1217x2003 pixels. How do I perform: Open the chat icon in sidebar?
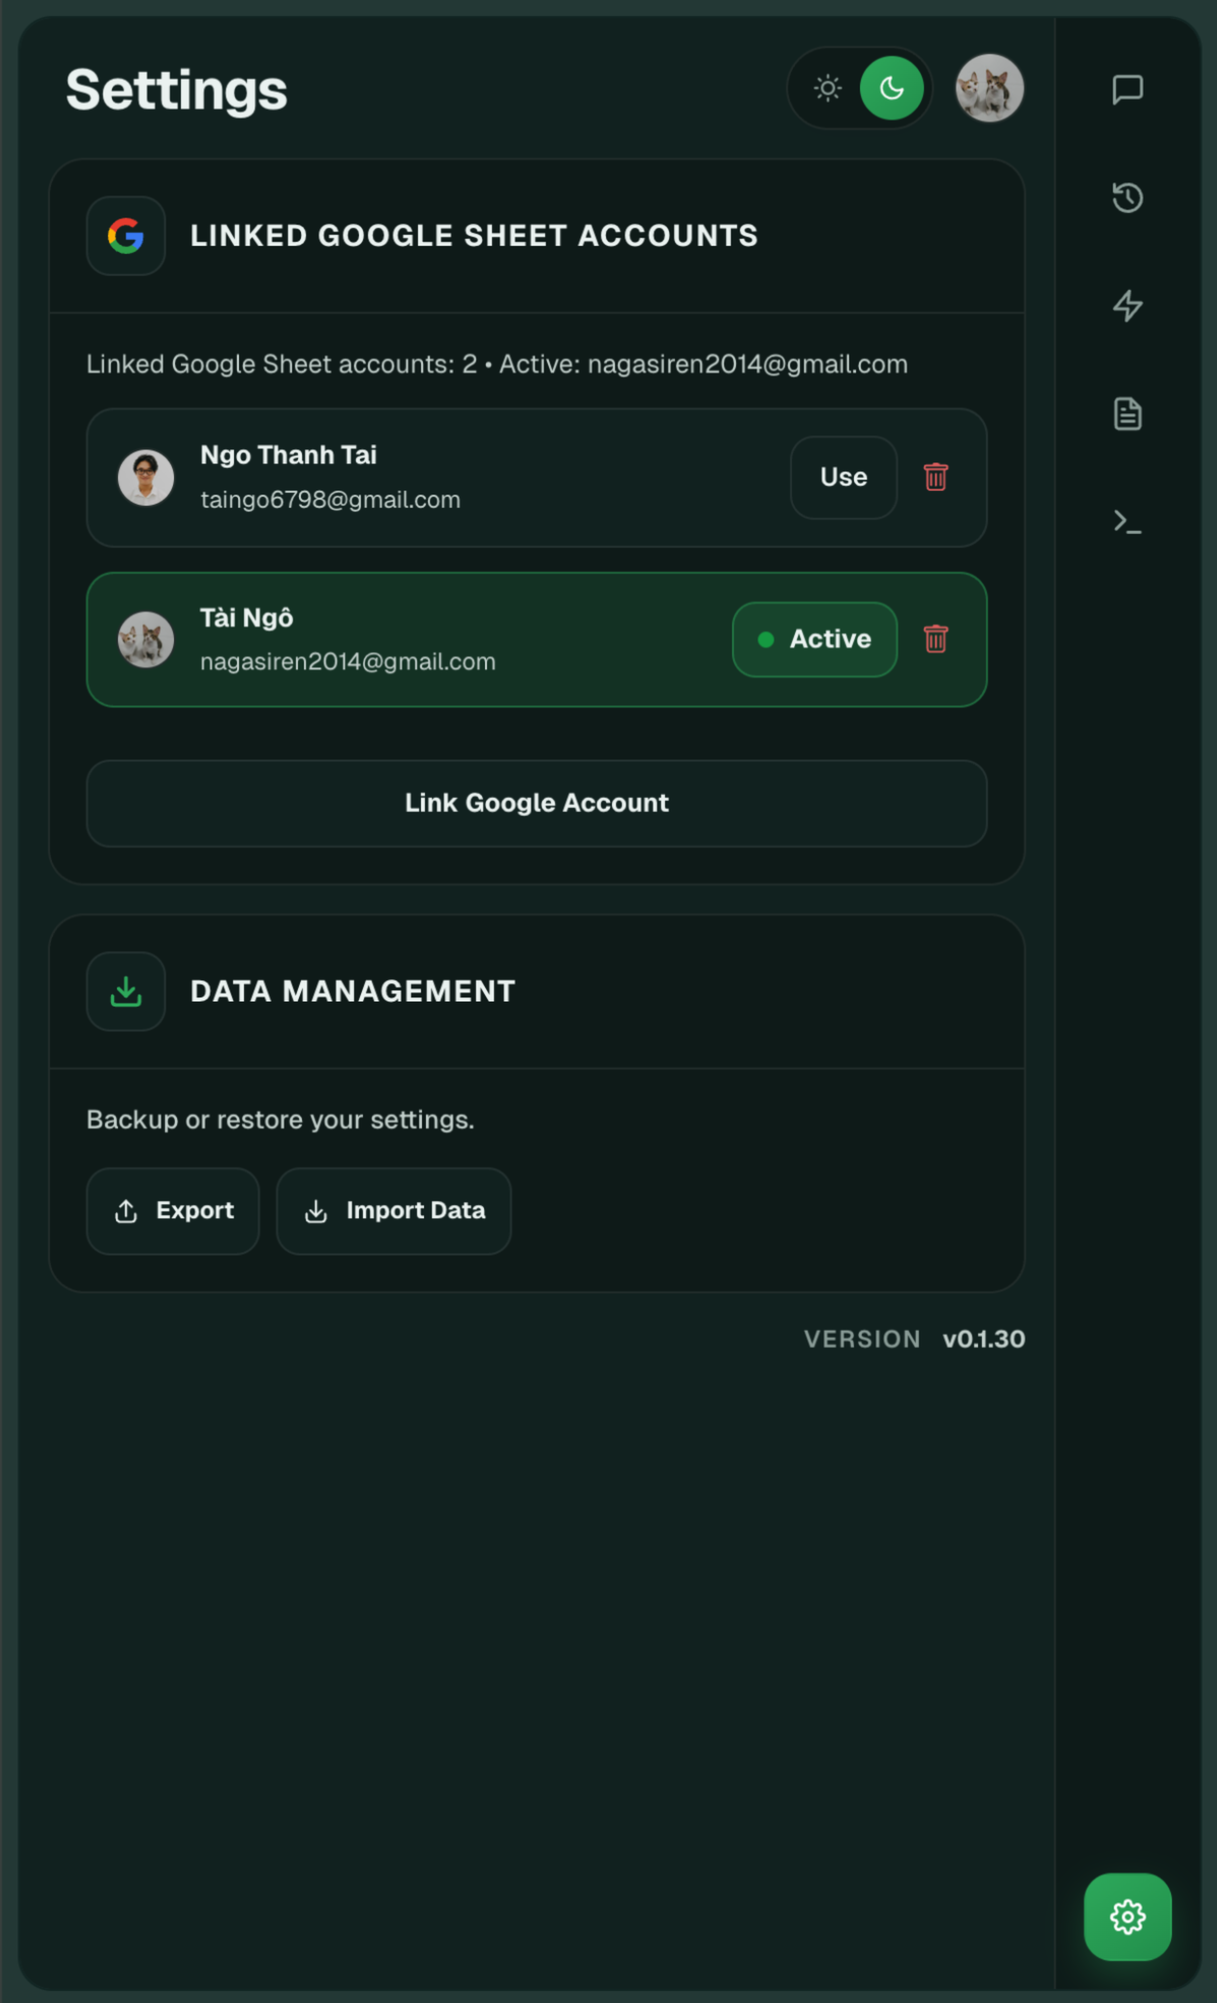1127,89
